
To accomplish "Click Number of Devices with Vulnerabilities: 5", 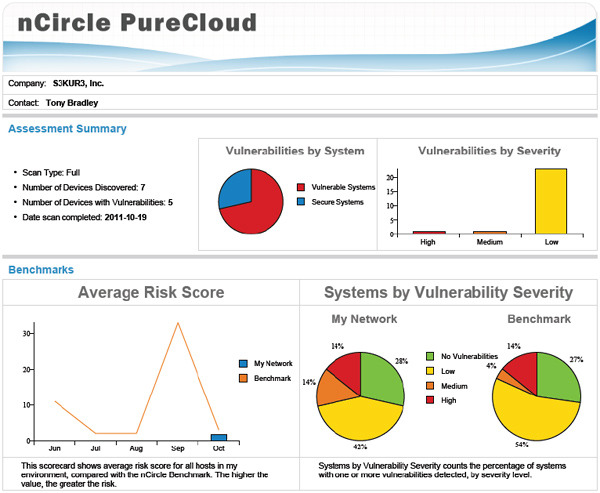I will pos(98,202).
